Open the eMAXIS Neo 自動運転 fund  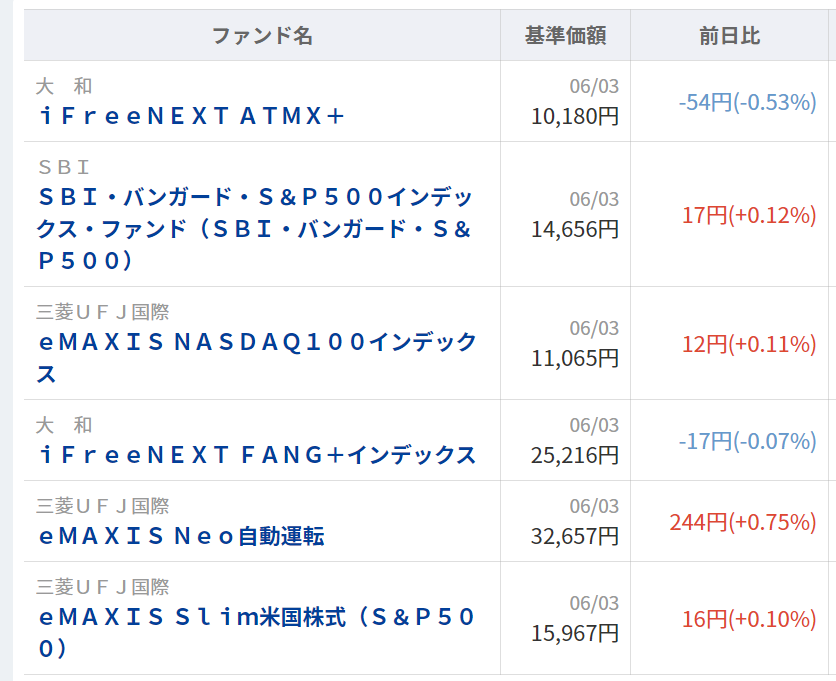click(x=182, y=536)
